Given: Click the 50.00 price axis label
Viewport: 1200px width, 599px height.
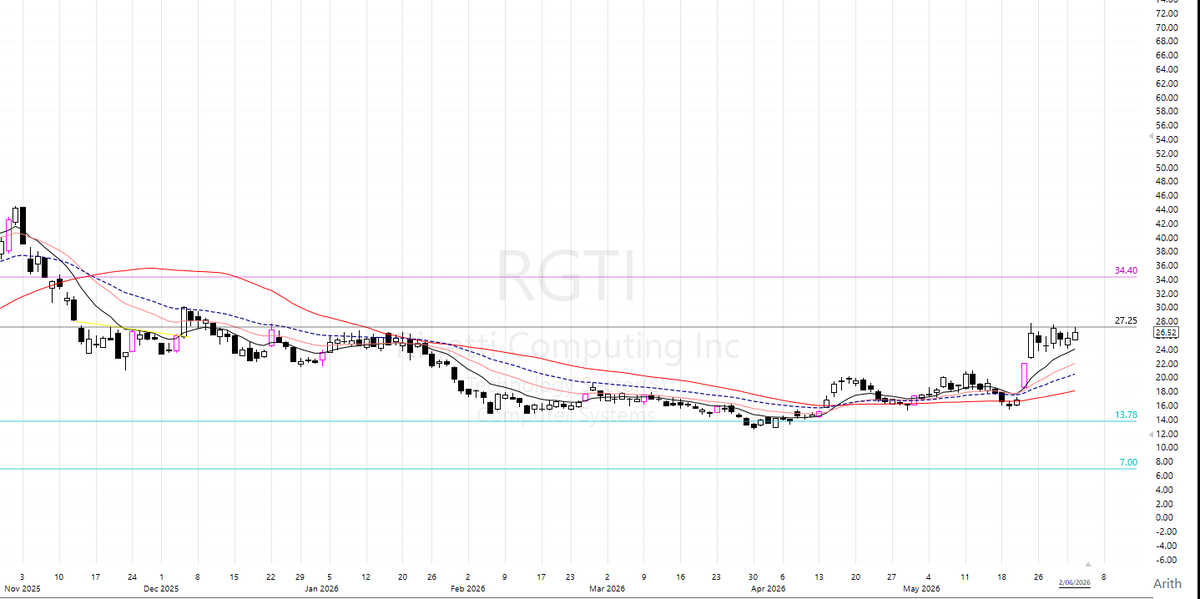Looking at the screenshot, I should point(1165,168).
